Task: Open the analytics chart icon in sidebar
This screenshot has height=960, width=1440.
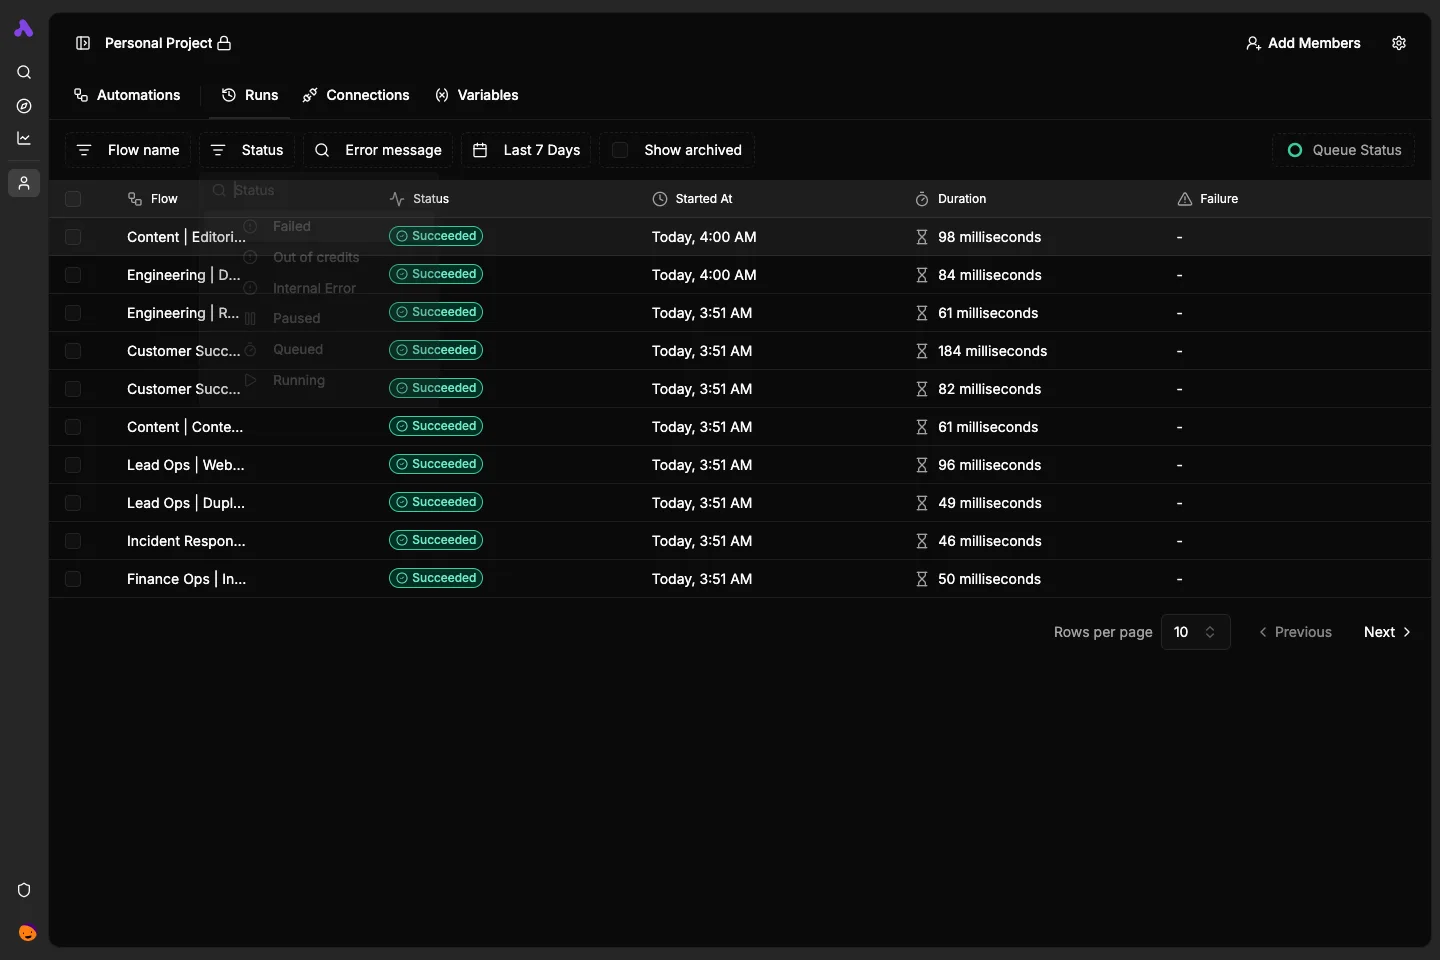Action: (24, 139)
